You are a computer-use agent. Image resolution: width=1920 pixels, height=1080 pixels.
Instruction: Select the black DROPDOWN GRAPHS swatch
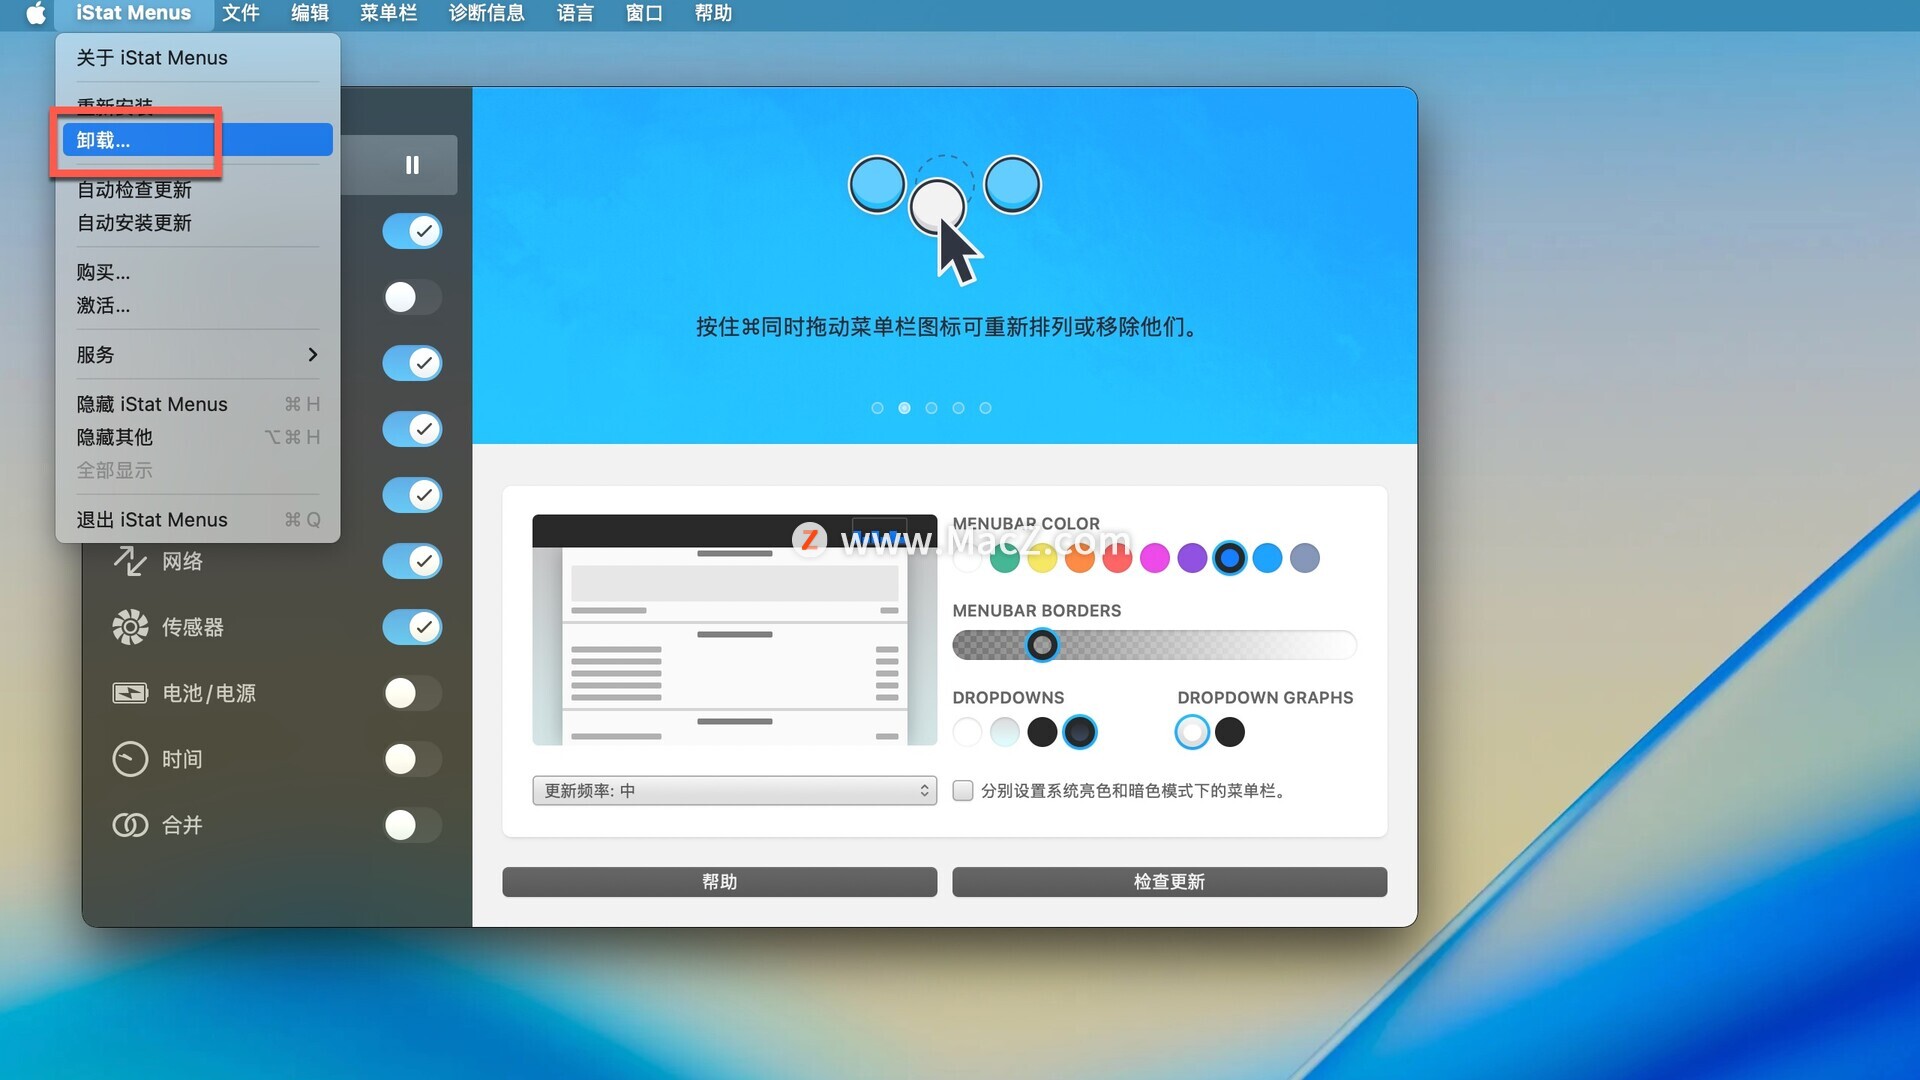(1229, 732)
